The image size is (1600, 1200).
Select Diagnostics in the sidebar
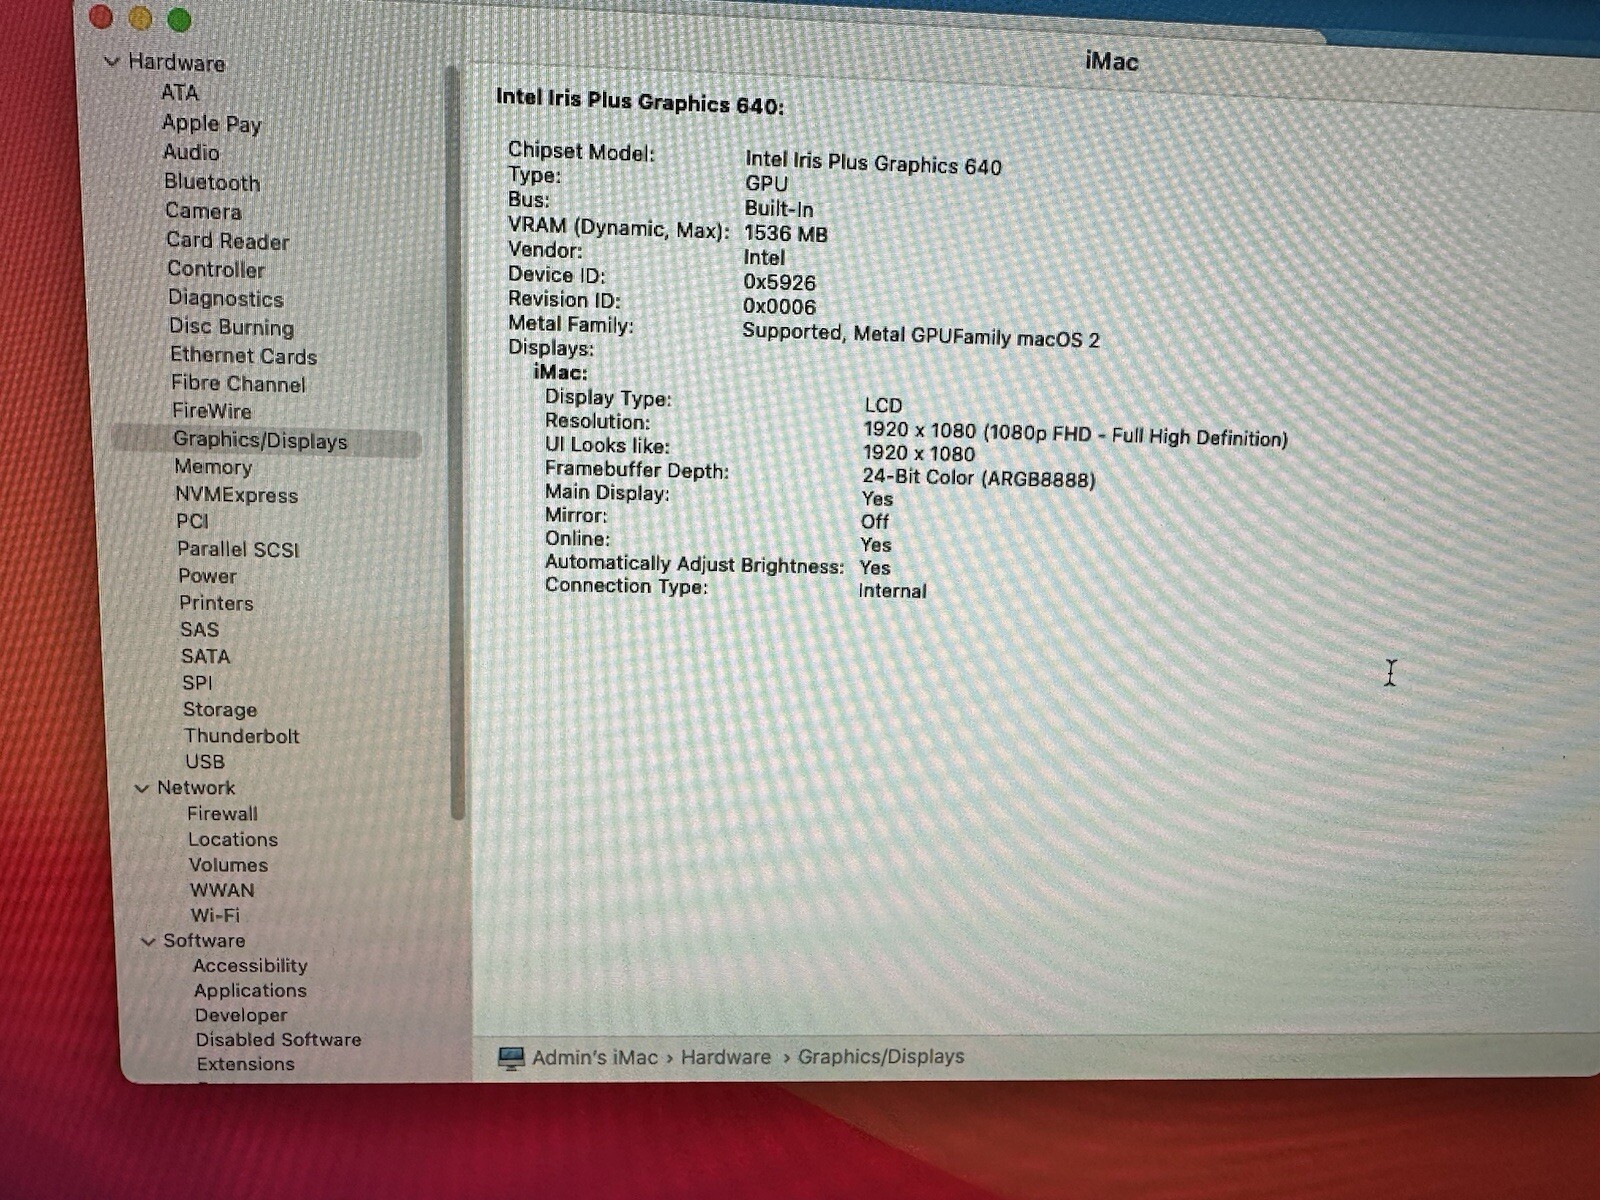coord(226,298)
